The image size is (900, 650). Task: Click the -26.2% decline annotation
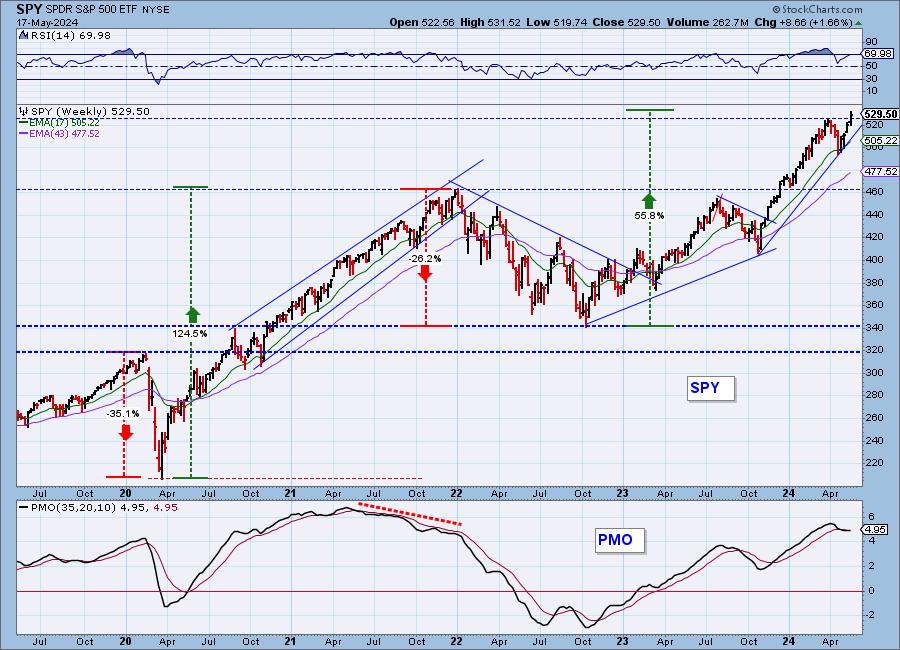coord(425,259)
